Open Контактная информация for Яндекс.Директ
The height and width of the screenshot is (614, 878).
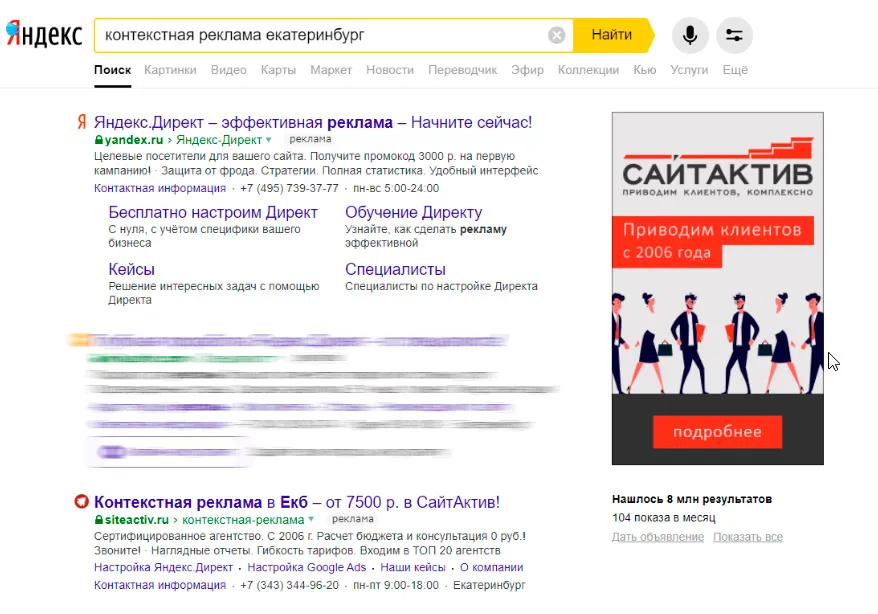coord(160,188)
